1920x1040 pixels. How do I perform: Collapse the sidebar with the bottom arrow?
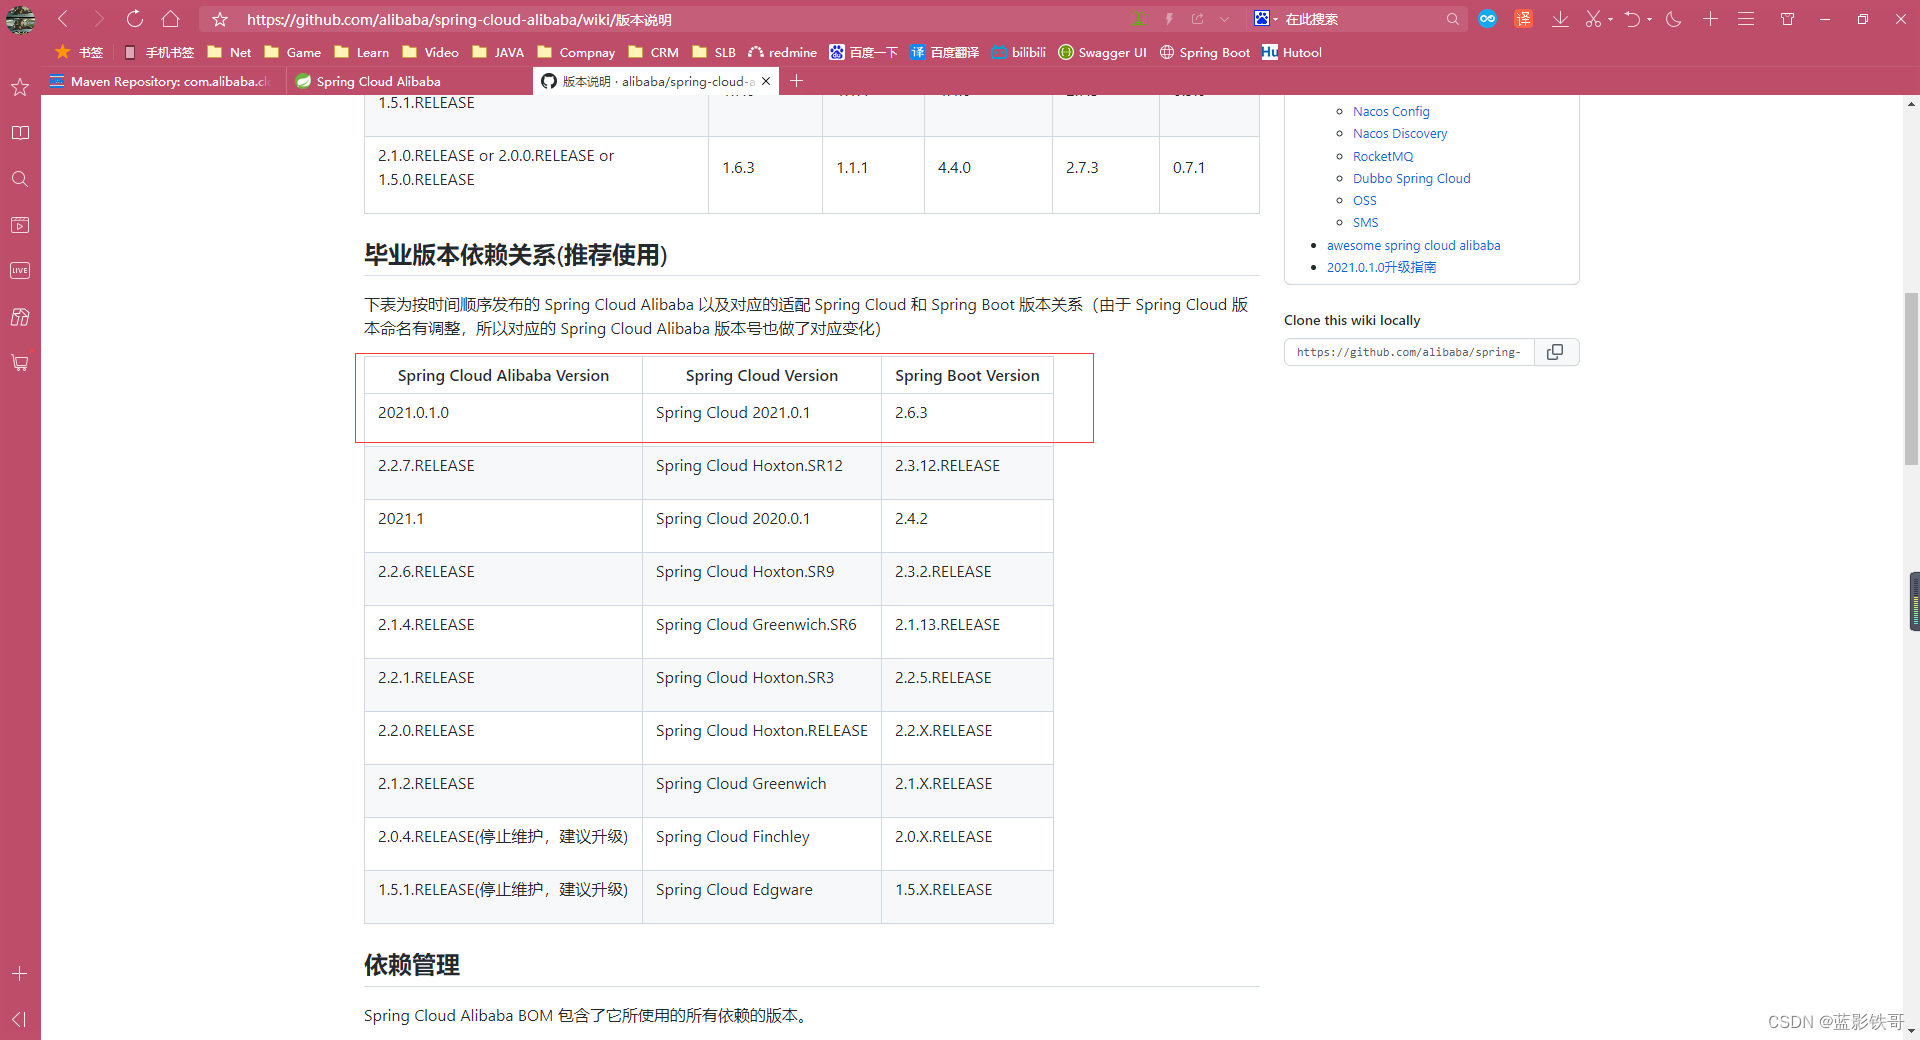pos(20,1019)
